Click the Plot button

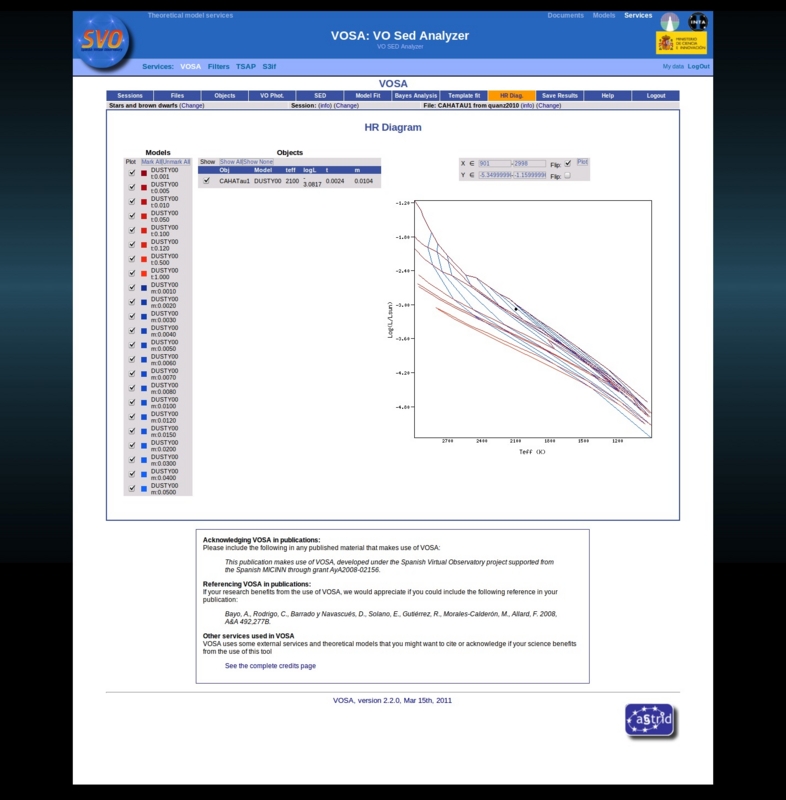[x=582, y=162]
